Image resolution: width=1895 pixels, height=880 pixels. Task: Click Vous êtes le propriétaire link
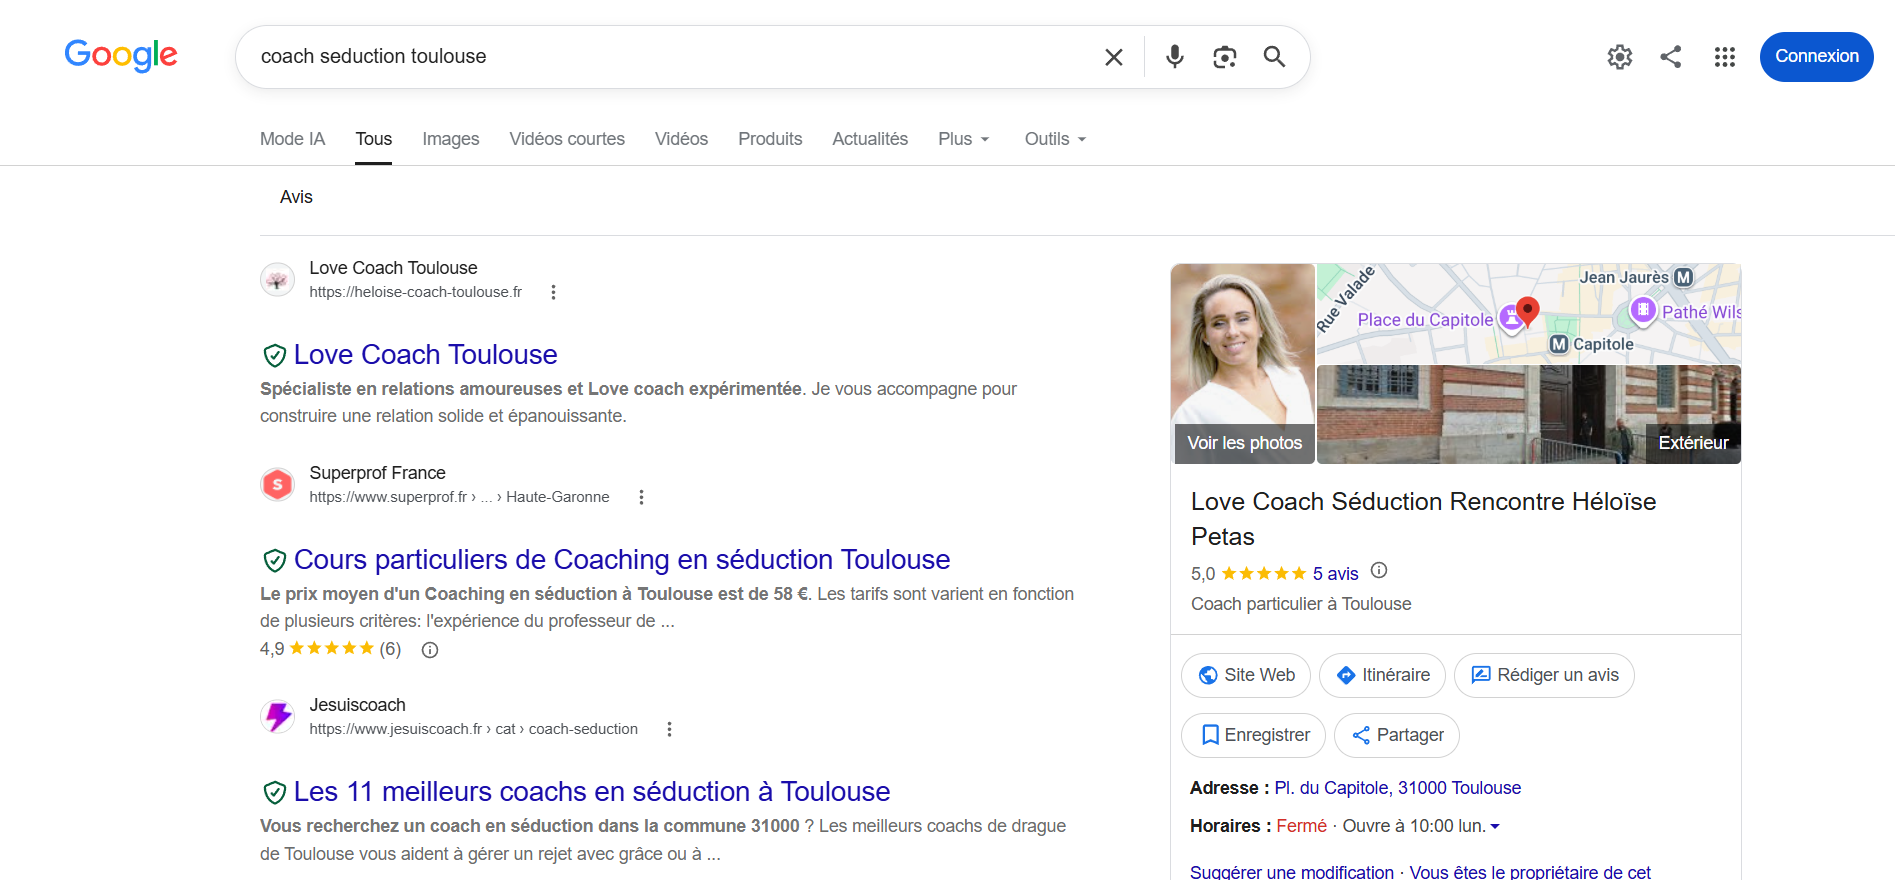pos(1530,872)
